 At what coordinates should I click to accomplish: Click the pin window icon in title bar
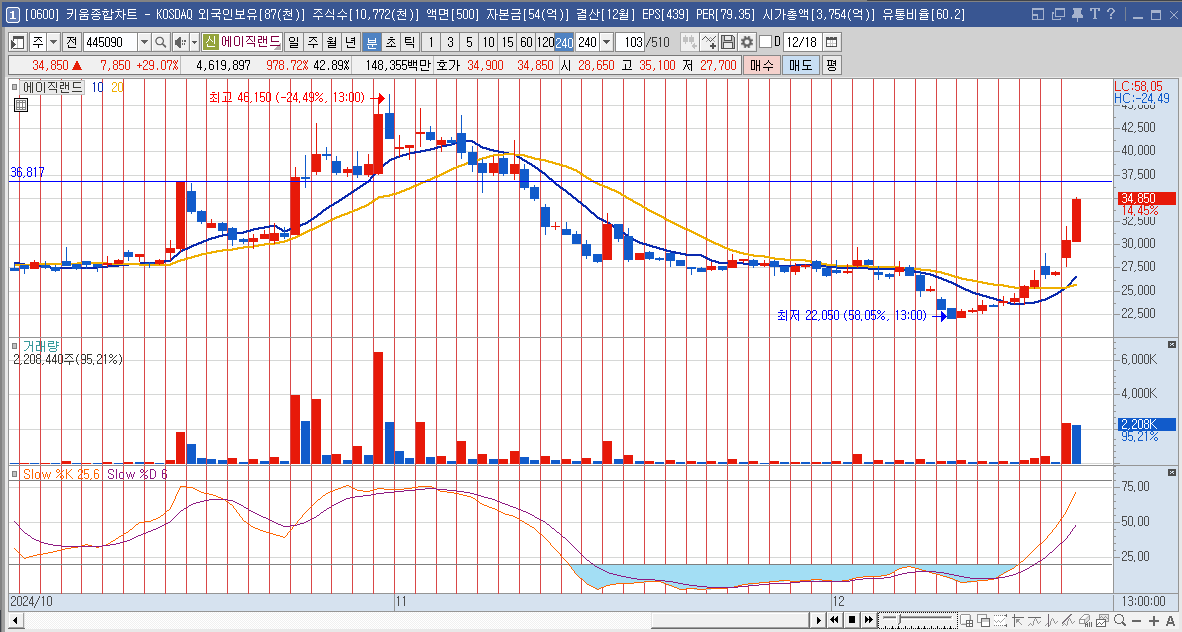(1076, 14)
